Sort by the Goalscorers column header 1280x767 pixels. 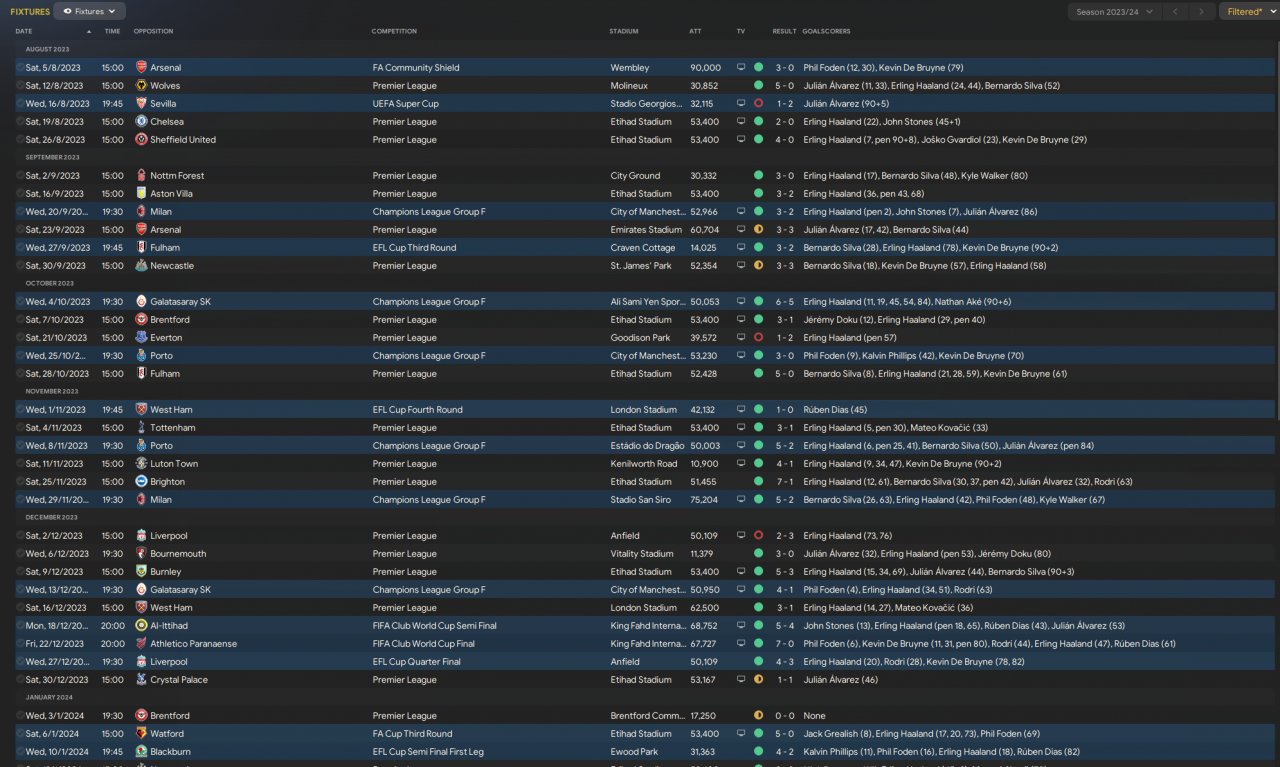tap(826, 31)
